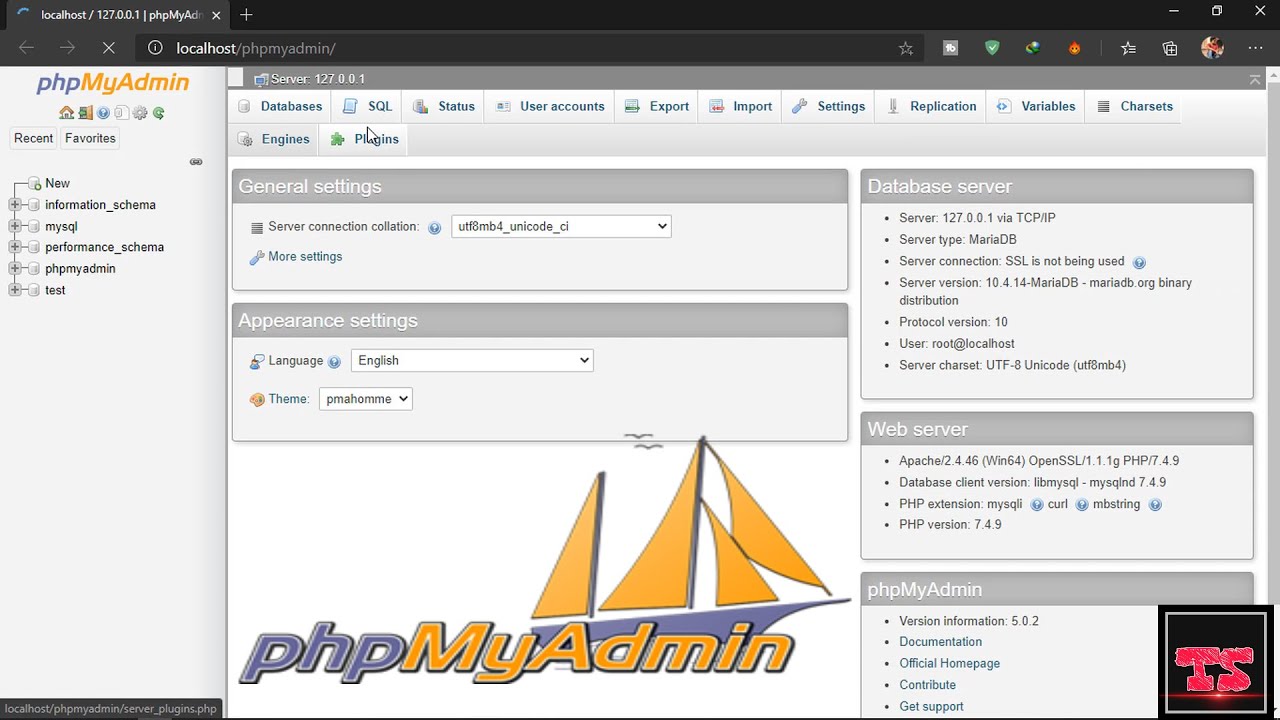The image size is (1280, 720).
Task: Expand the performance_schema database node
Action: click(x=15, y=248)
